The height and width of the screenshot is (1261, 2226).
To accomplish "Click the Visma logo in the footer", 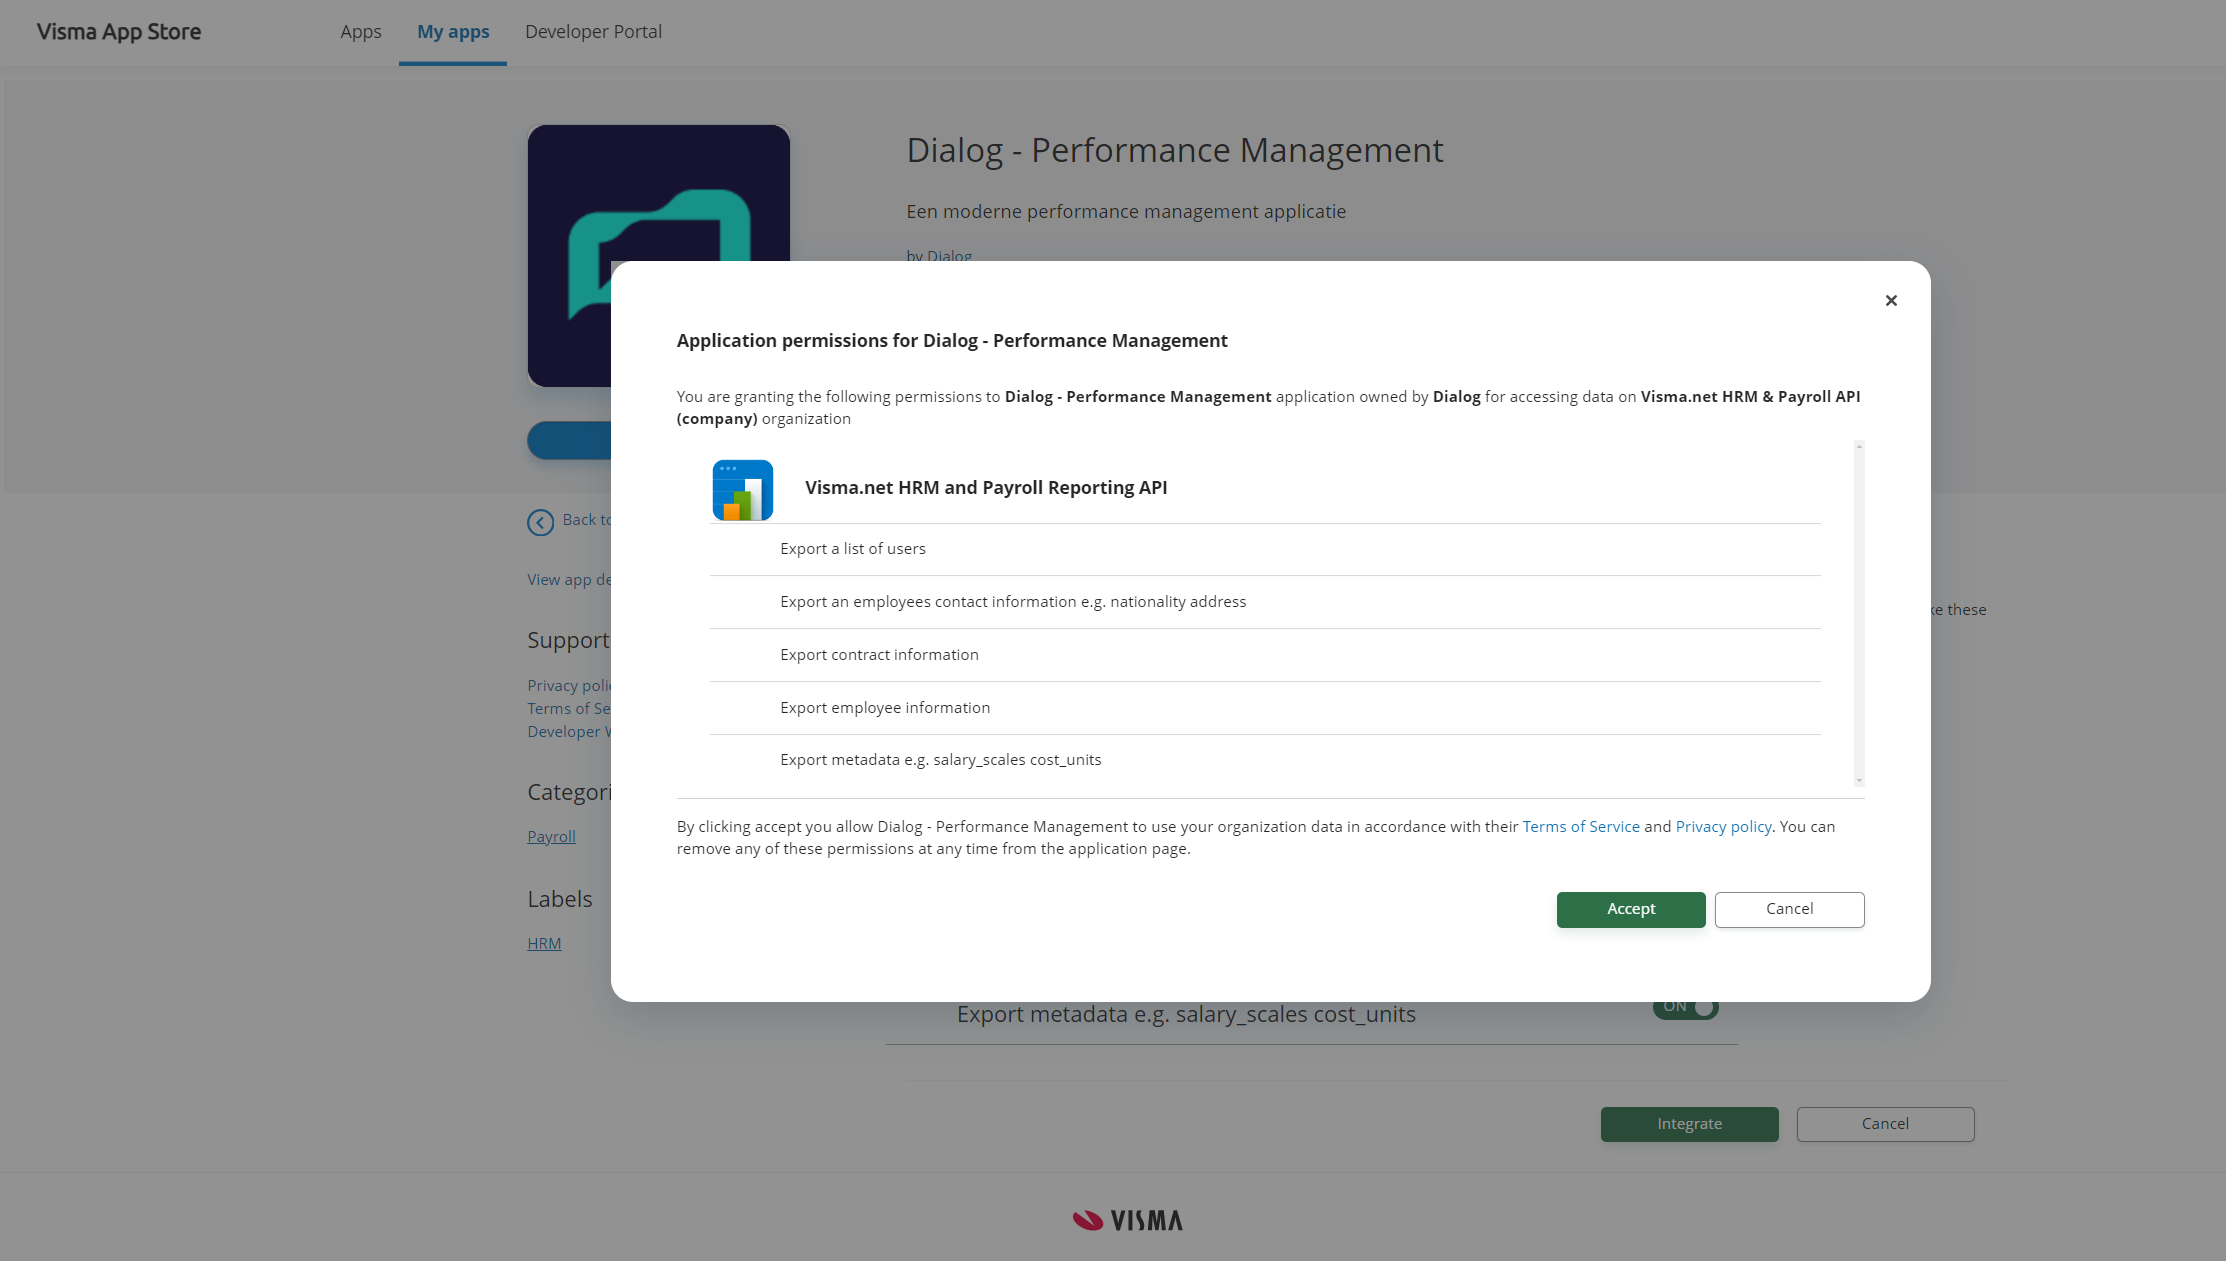I will pyautogui.click(x=1128, y=1220).
